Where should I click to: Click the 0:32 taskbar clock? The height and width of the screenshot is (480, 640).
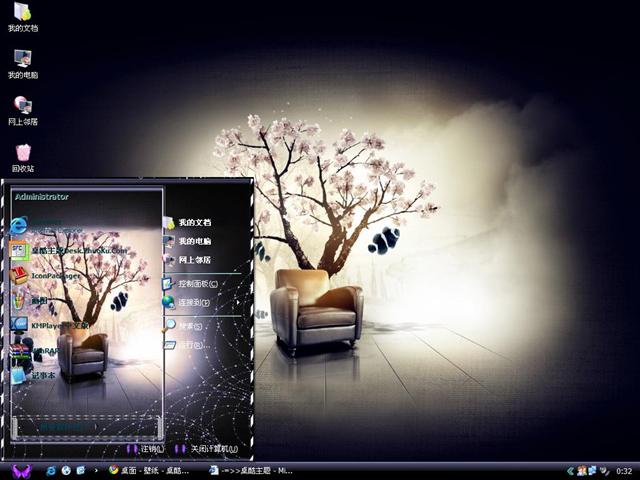coord(624,471)
